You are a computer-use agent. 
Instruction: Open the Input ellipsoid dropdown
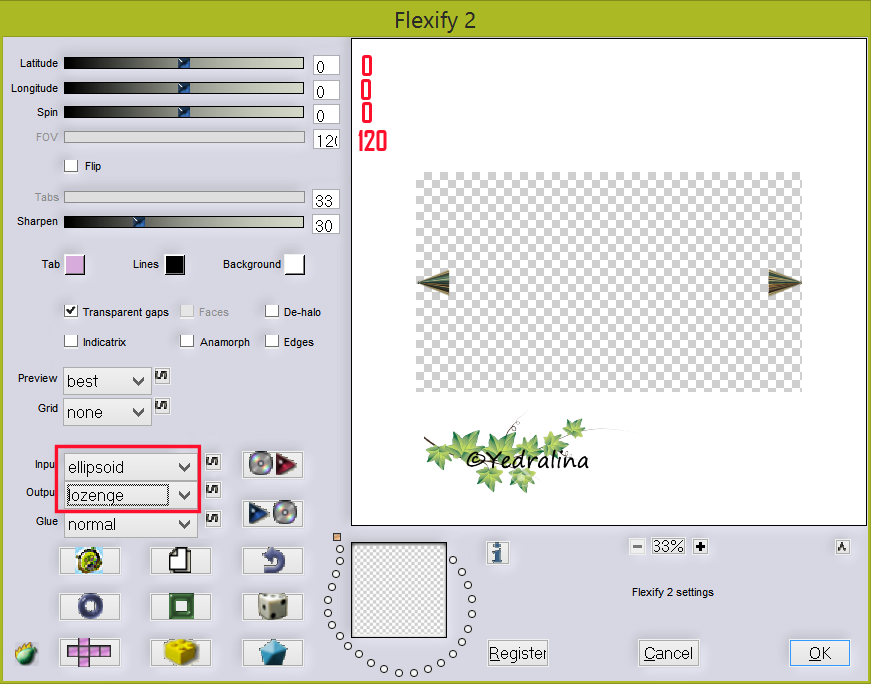point(131,467)
